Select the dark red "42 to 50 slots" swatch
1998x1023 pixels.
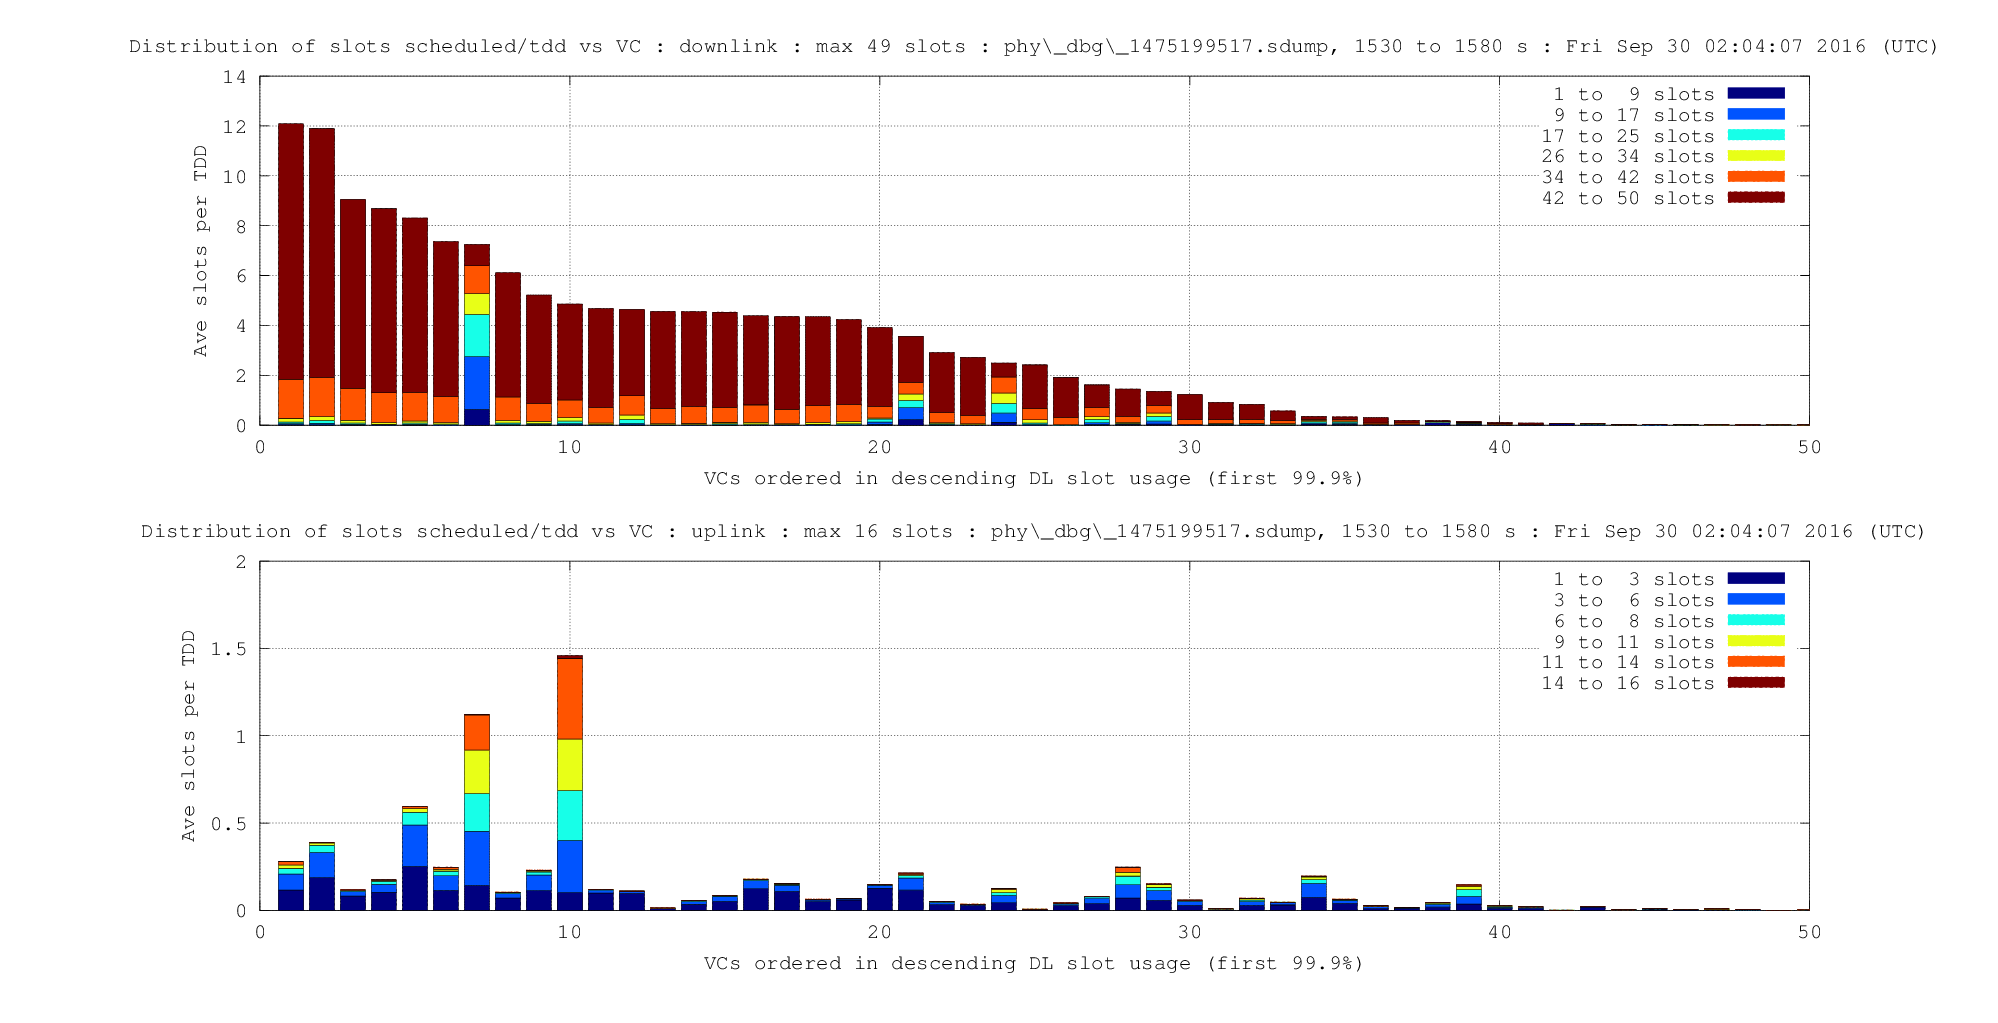(1755, 198)
